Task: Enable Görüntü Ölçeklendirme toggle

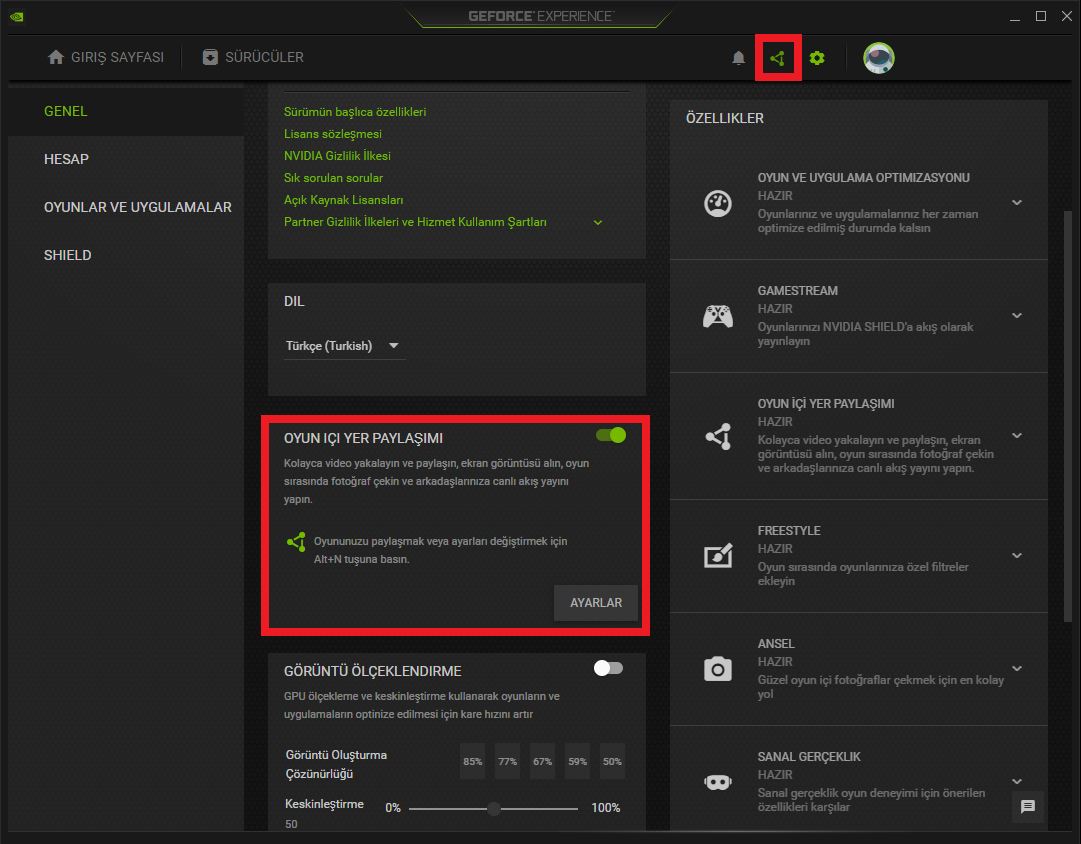Action: 608,668
